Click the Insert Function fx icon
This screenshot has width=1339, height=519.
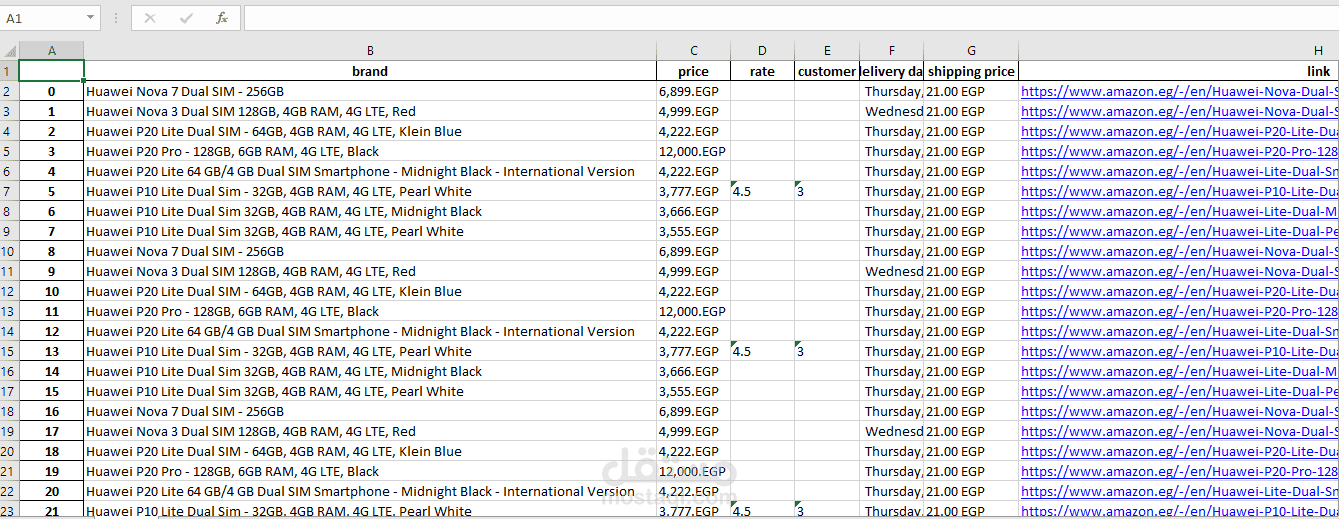pyautogui.click(x=221, y=18)
